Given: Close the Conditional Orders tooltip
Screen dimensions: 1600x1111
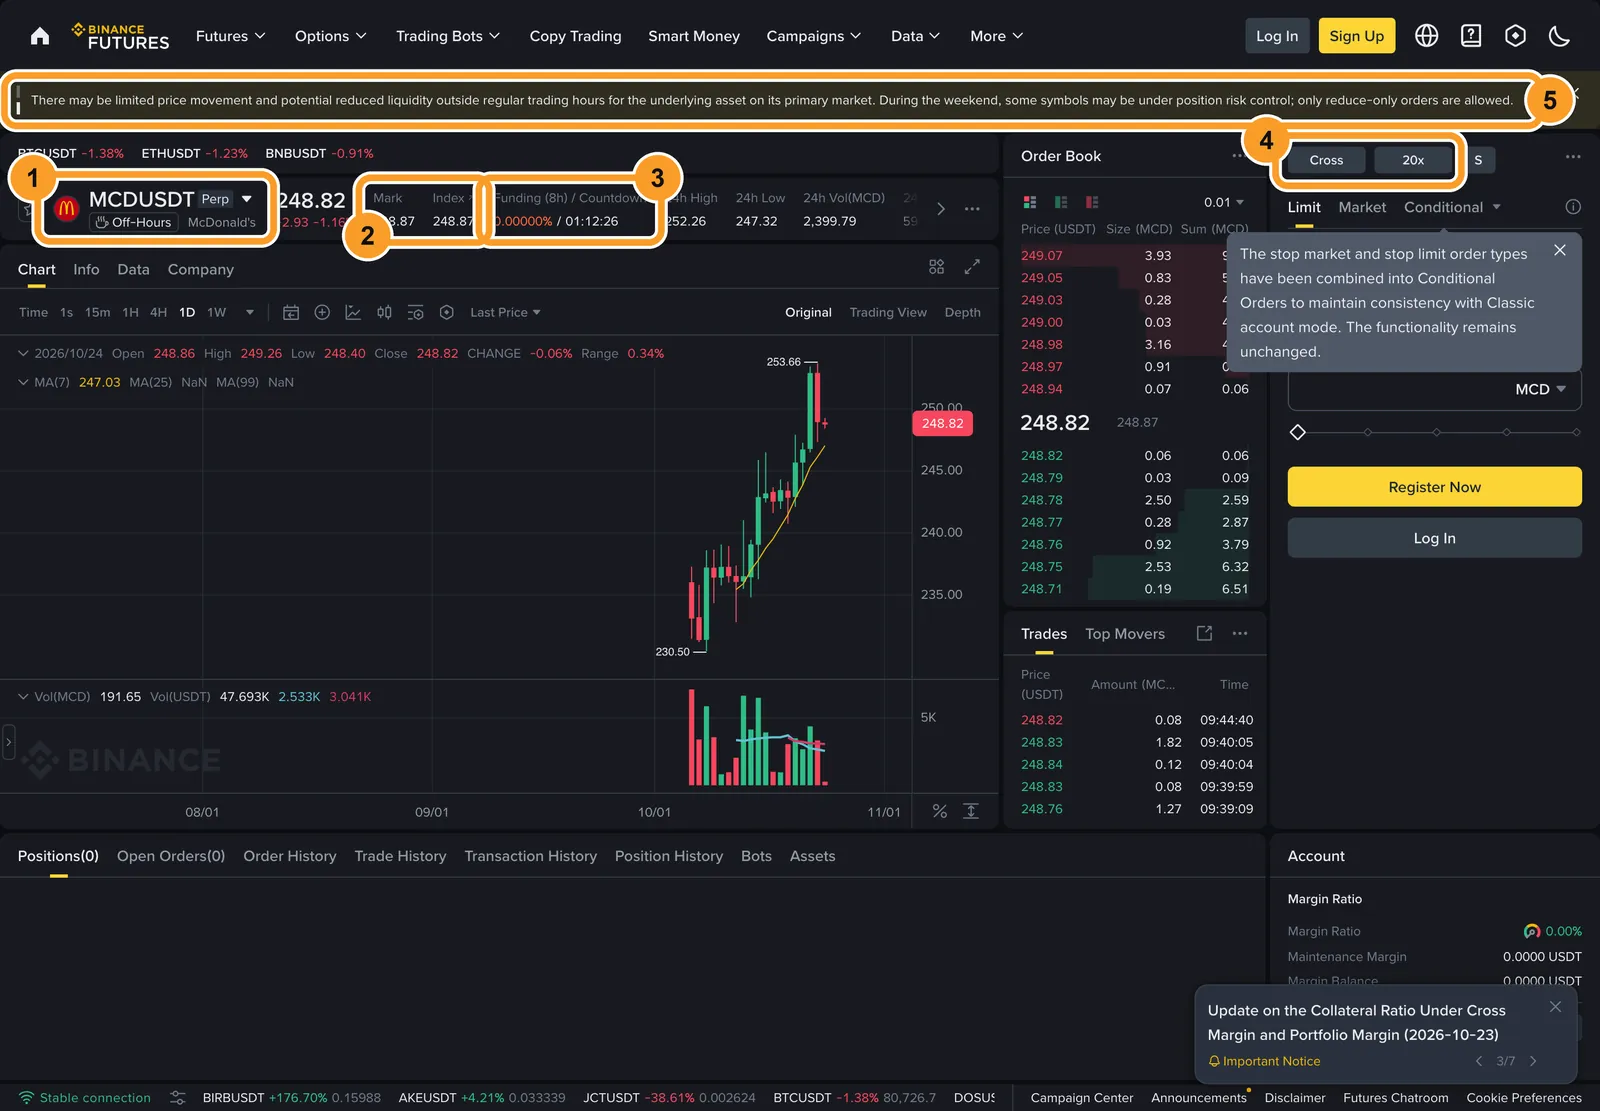Looking at the screenshot, I should 1560,251.
